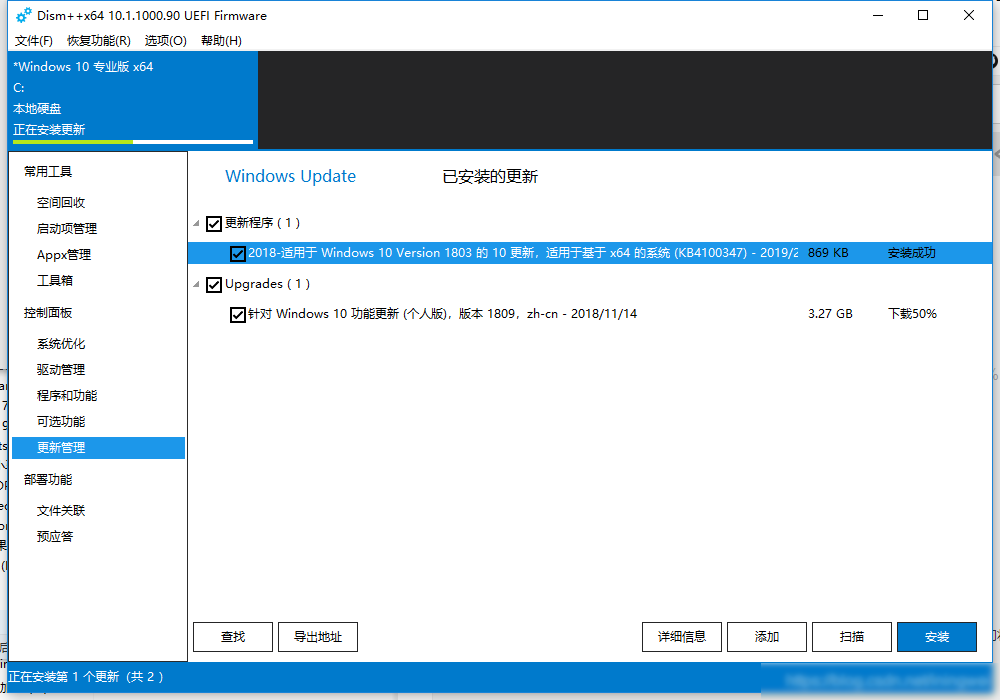Click the 869 KB size value
The image size is (1000, 700).
click(x=828, y=253)
